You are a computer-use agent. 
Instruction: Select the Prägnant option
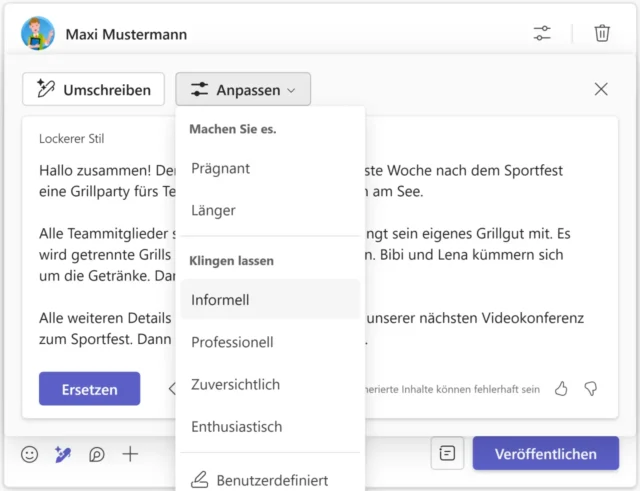pyautogui.click(x=221, y=168)
